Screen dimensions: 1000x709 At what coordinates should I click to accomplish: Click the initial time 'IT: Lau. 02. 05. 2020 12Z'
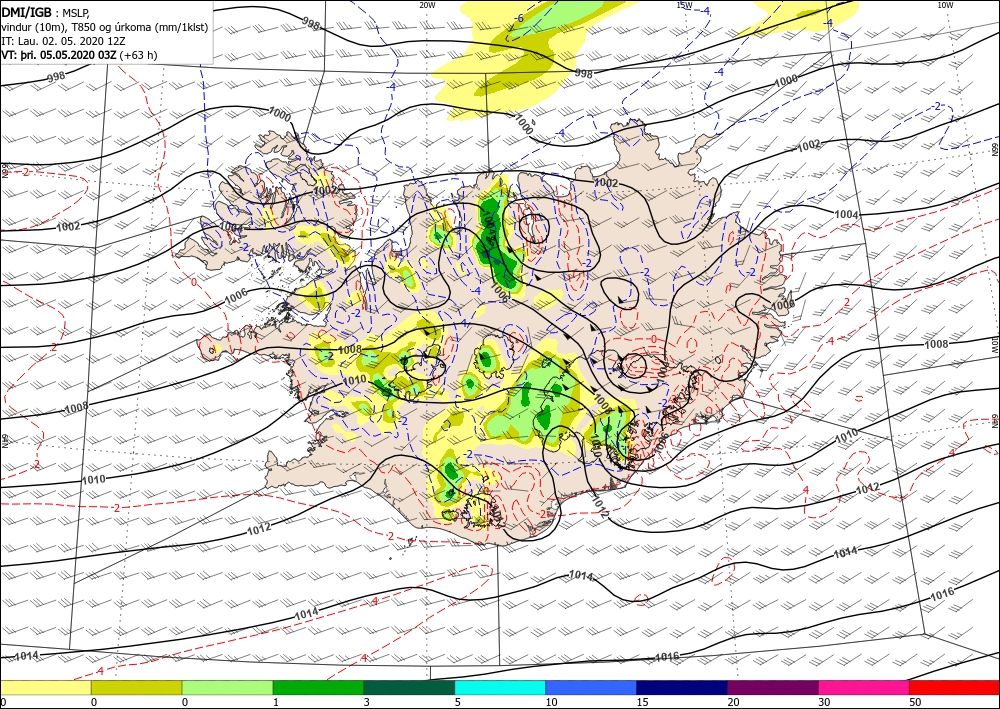tap(63, 41)
